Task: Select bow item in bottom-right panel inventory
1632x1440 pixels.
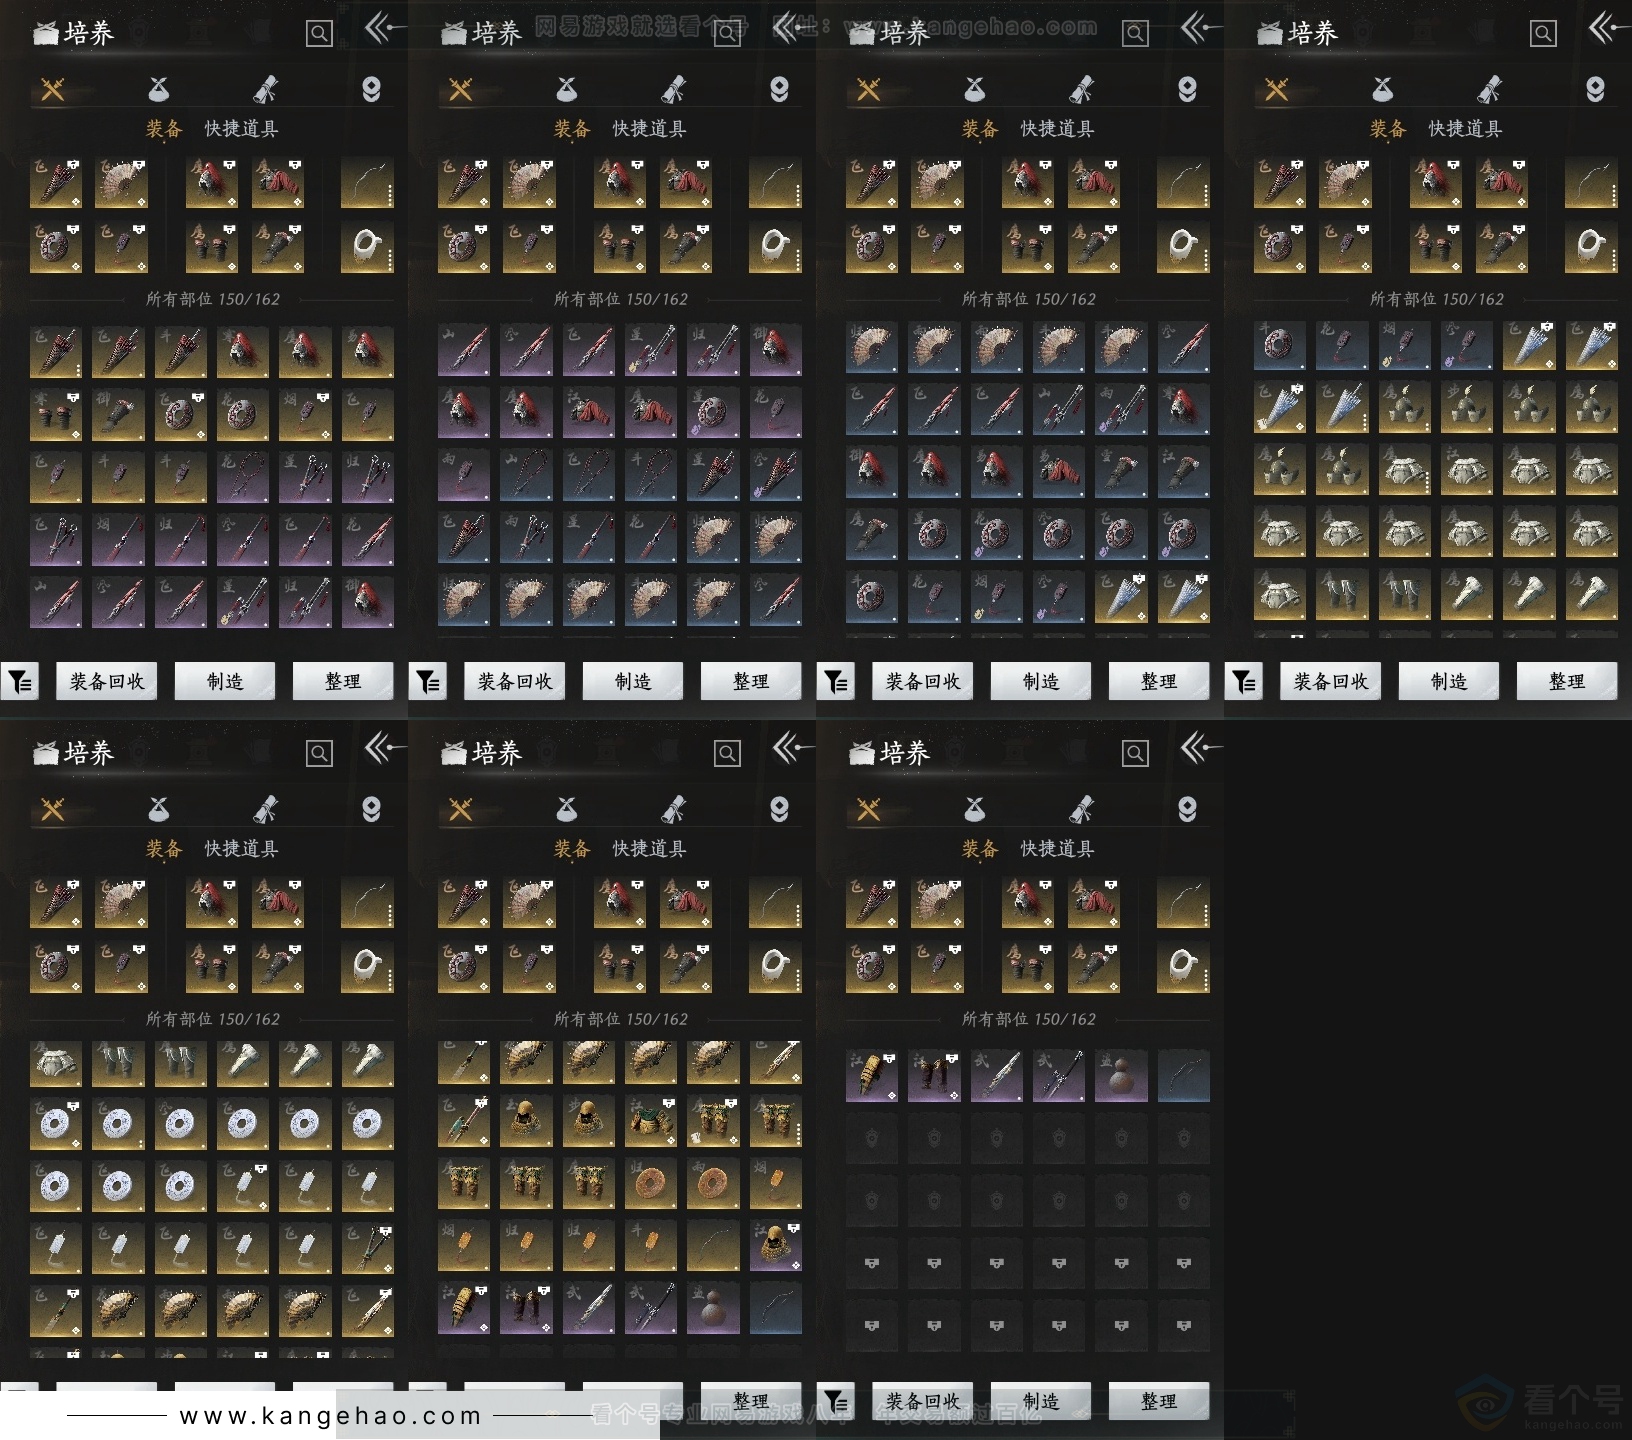Action: (1184, 1075)
